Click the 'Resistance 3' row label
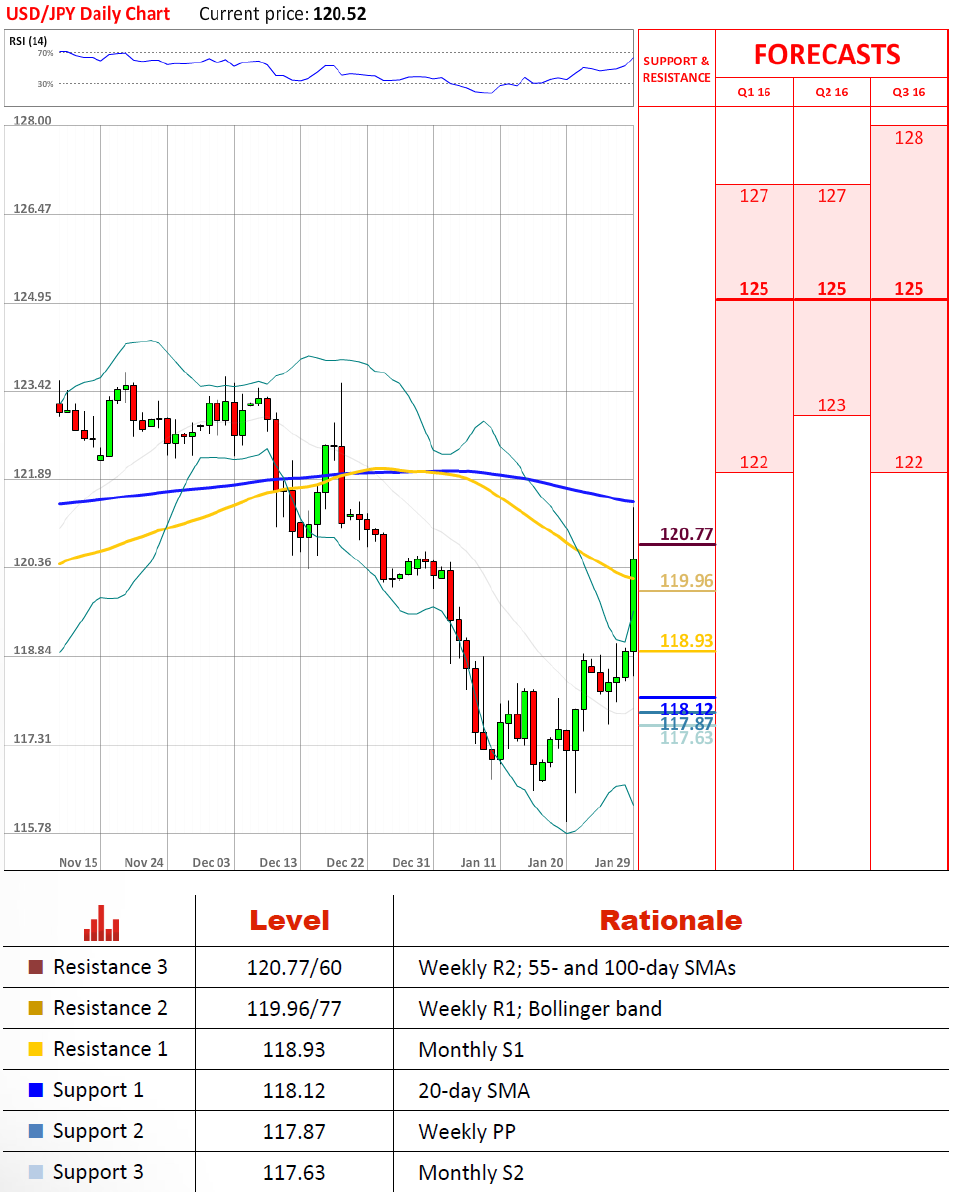 point(110,967)
